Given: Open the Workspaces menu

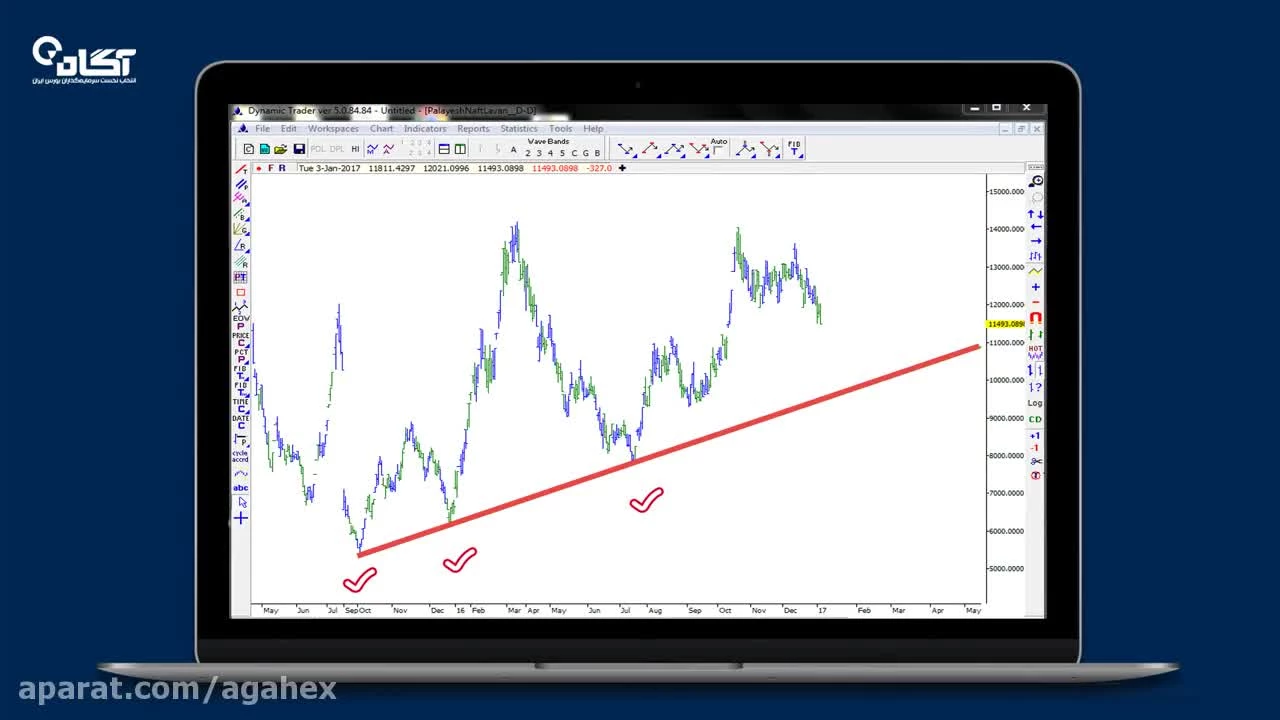Looking at the screenshot, I should pos(333,129).
